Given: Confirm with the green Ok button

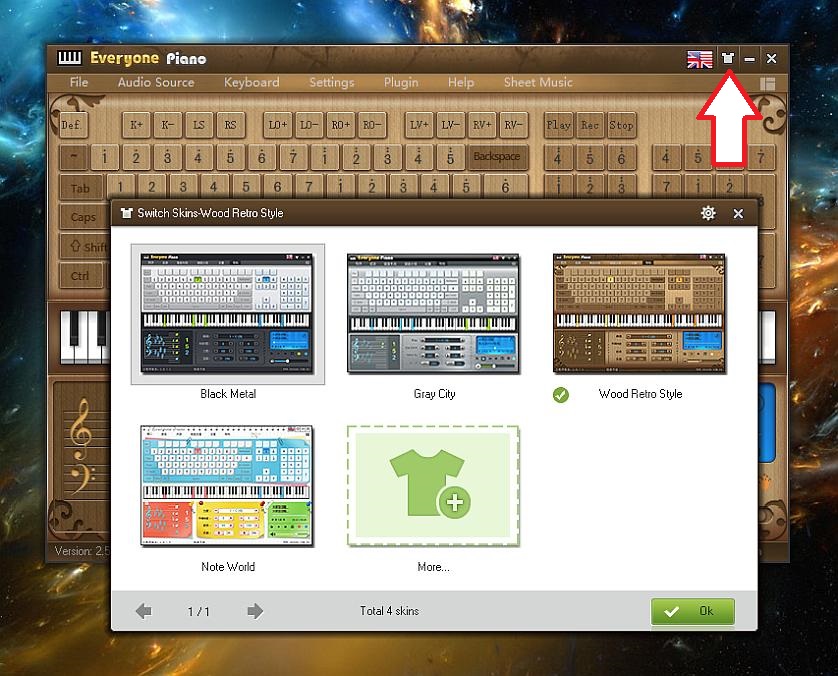Looking at the screenshot, I should click(693, 611).
